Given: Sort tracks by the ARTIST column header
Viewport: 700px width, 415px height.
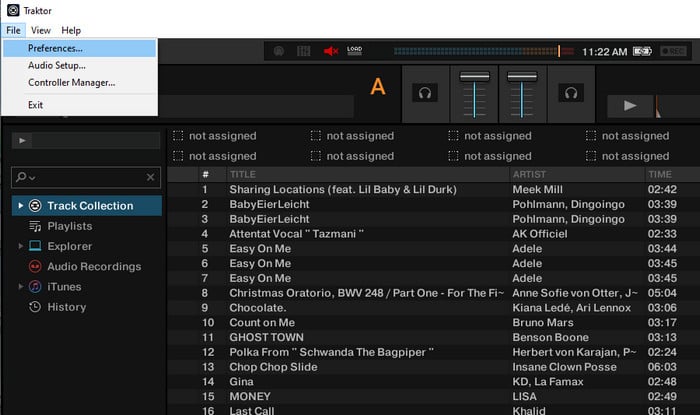Looking at the screenshot, I should (x=529, y=174).
